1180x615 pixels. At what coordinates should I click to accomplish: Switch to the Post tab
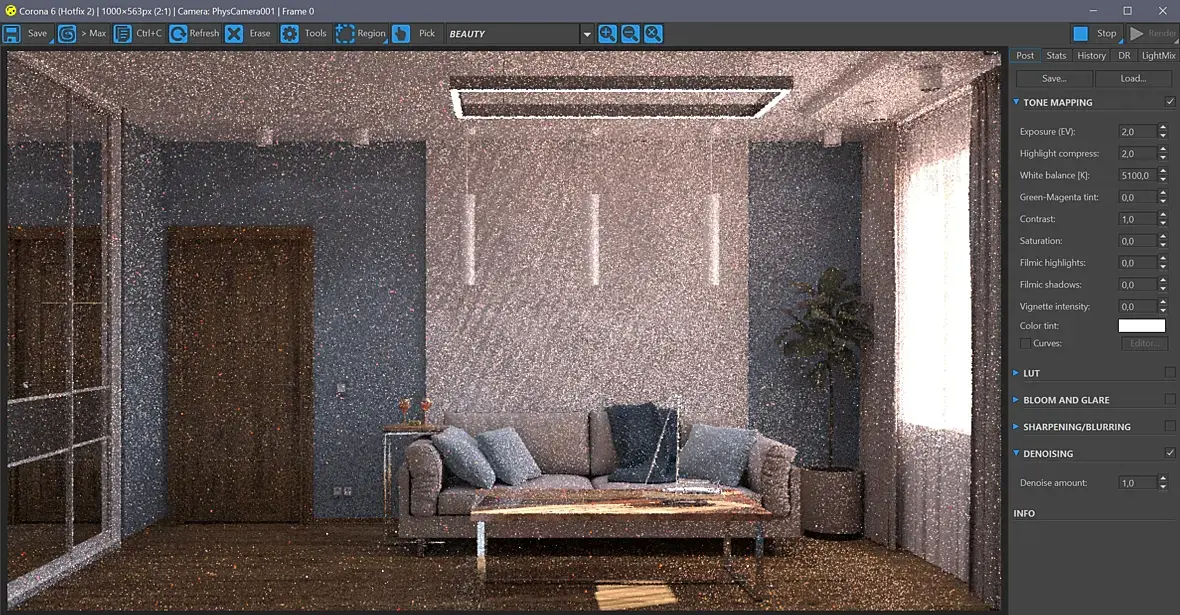[1025, 56]
